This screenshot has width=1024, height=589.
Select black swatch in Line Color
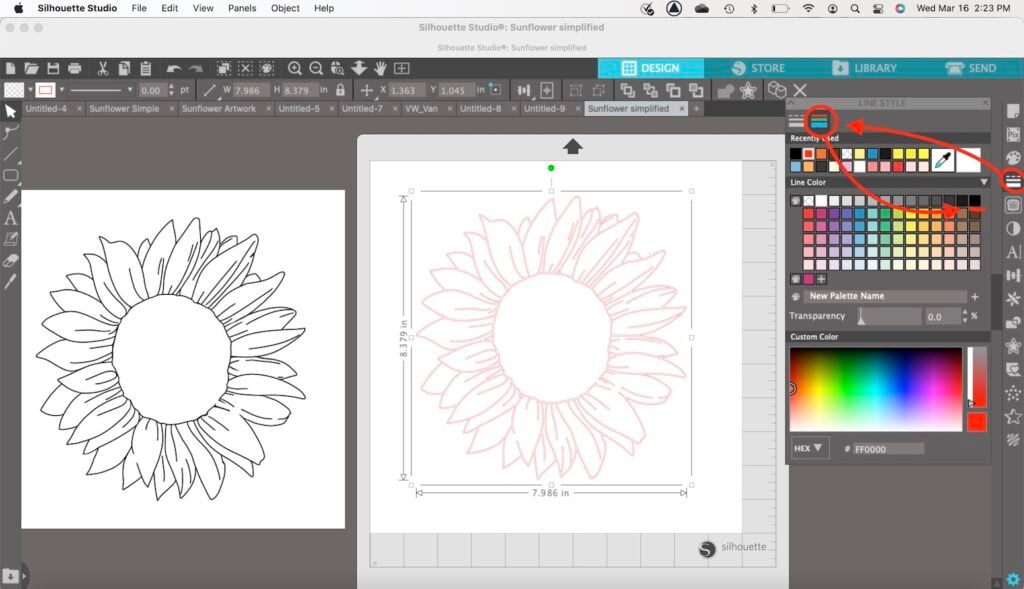tap(974, 200)
